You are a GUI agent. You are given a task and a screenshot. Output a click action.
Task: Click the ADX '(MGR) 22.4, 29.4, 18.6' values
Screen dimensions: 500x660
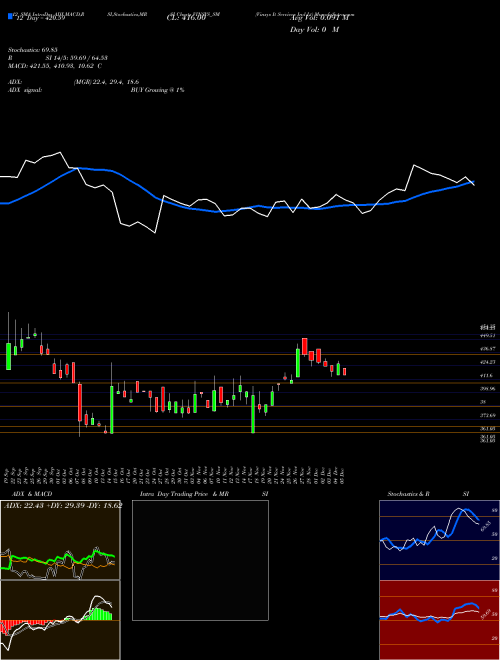(x=106, y=82)
